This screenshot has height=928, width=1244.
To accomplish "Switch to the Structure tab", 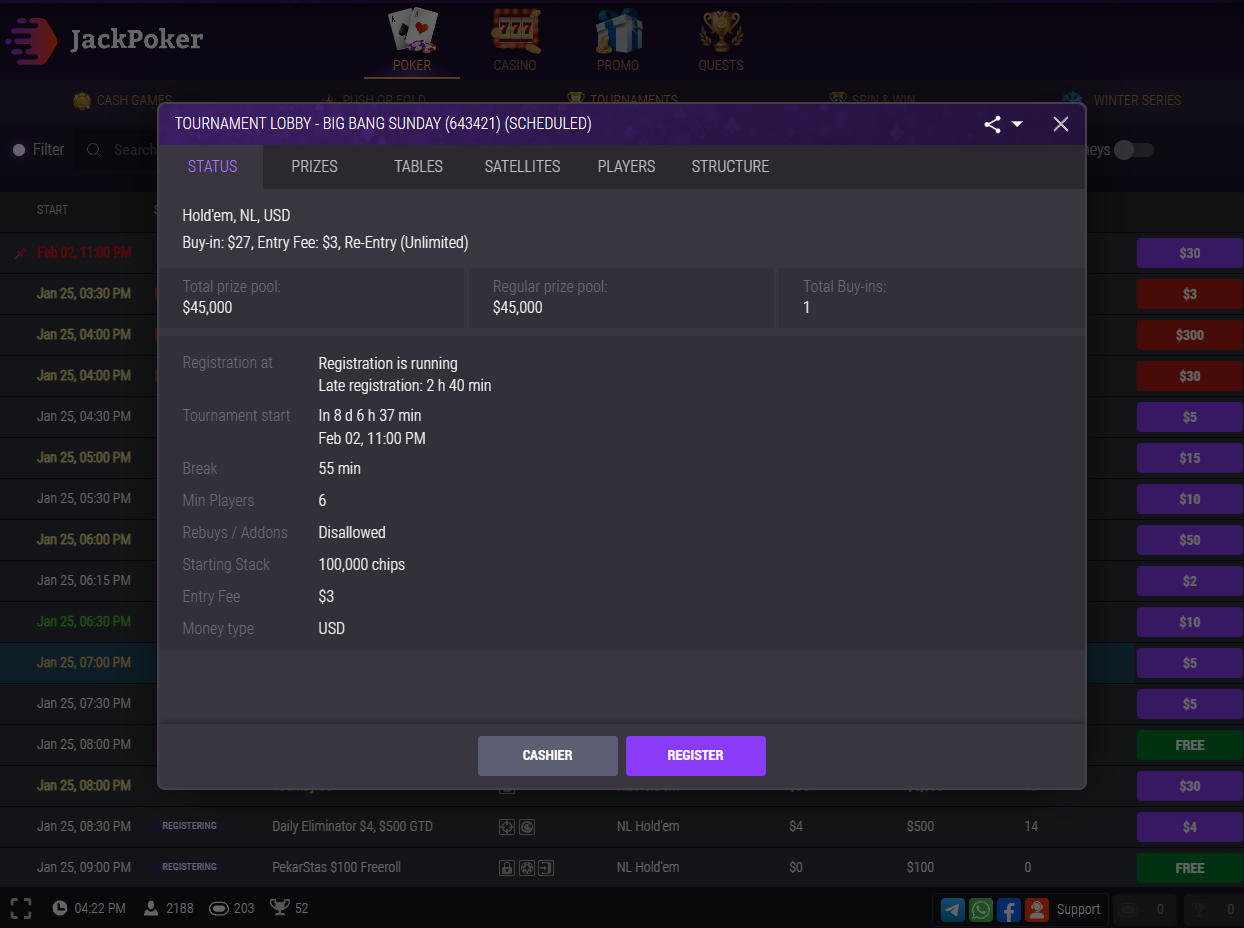I will [730, 167].
